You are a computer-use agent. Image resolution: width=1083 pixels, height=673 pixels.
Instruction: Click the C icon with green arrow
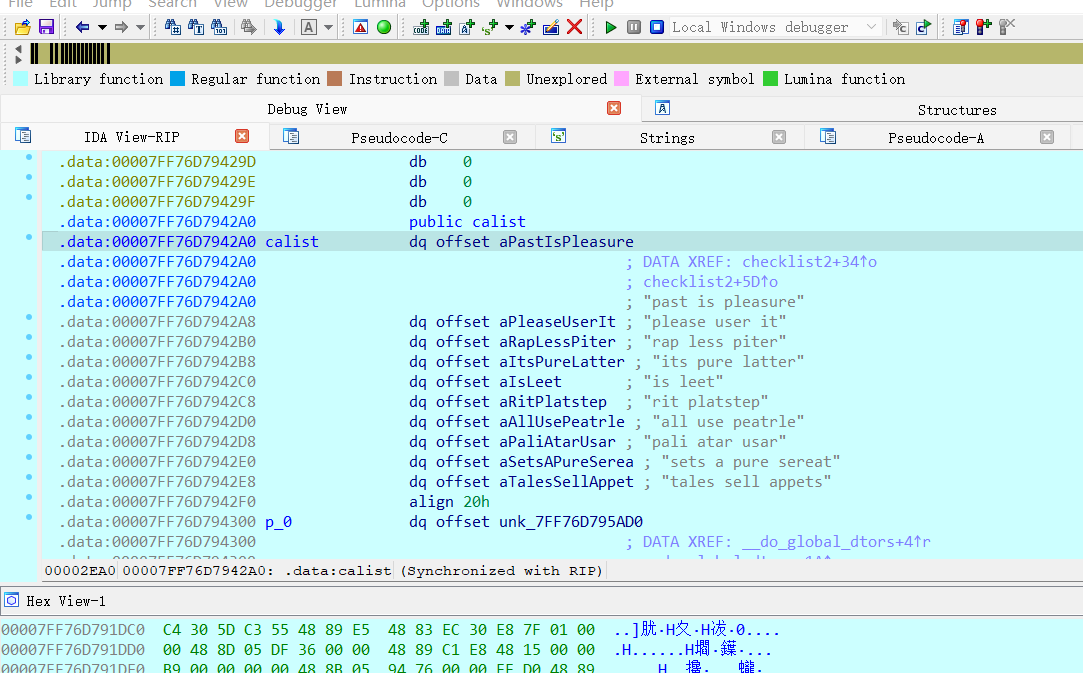pyautogui.click(x=923, y=27)
